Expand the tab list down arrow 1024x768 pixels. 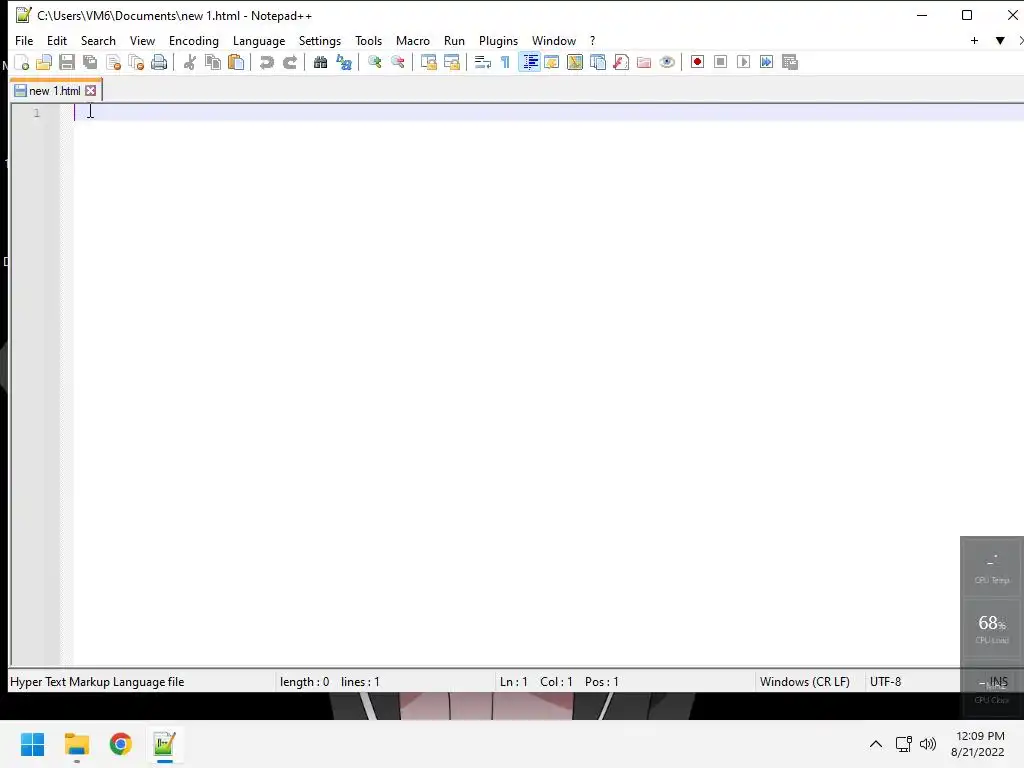tap(1000, 40)
